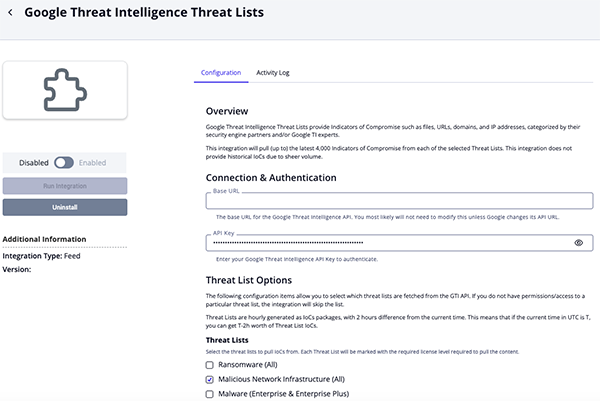Click the Threat List Options heading
The height and width of the screenshot is (401, 600).
click(249, 280)
